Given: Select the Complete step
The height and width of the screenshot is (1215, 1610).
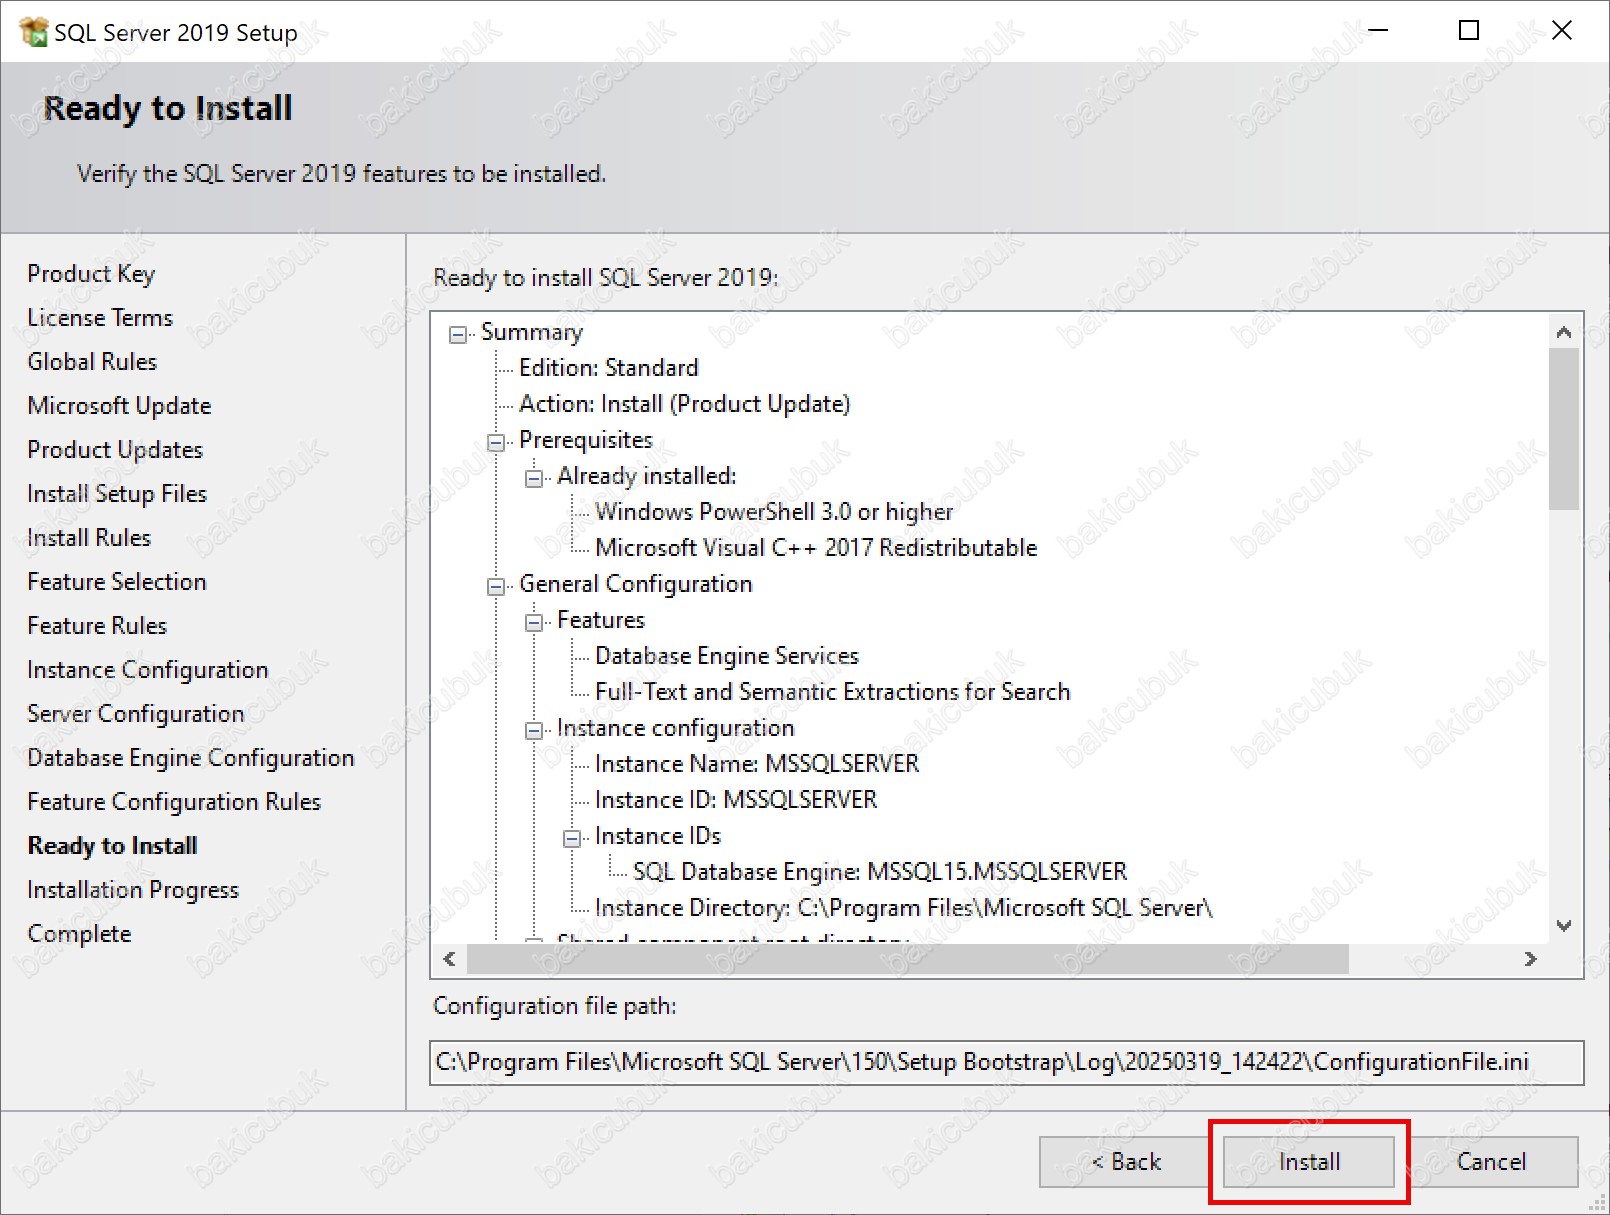Looking at the screenshot, I should [79, 934].
